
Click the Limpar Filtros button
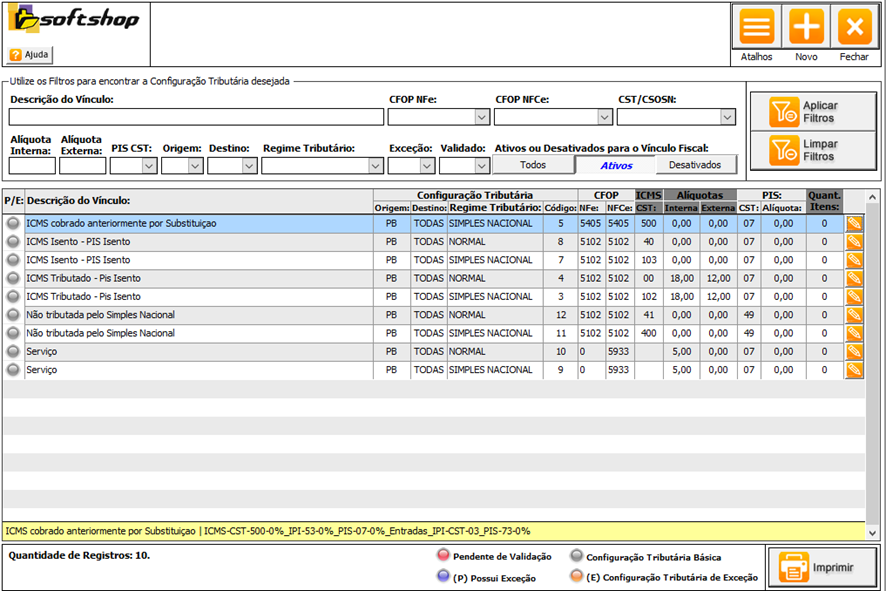811,150
